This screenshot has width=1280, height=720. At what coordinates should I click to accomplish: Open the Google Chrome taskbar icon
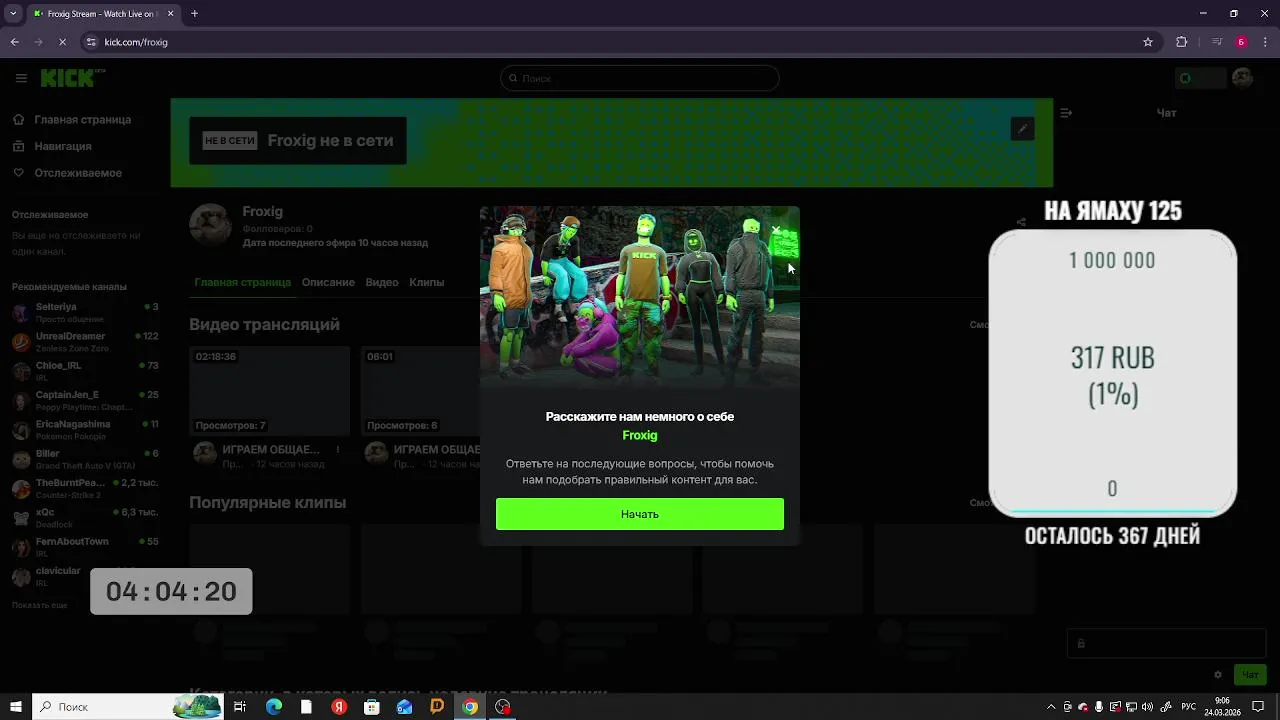pyautogui.click(x=470, y=707)
